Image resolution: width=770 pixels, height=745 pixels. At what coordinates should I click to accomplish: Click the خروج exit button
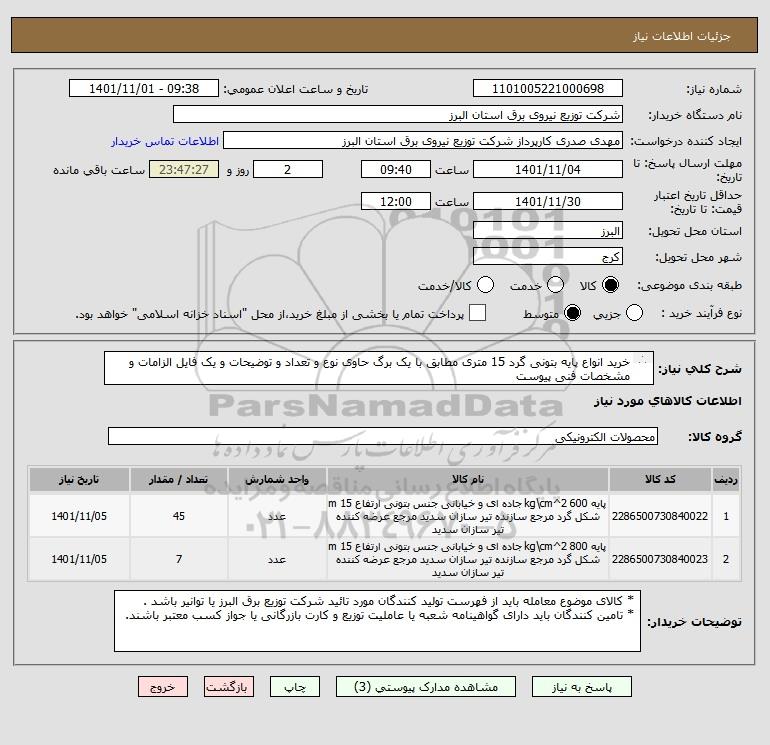point(163,687)
